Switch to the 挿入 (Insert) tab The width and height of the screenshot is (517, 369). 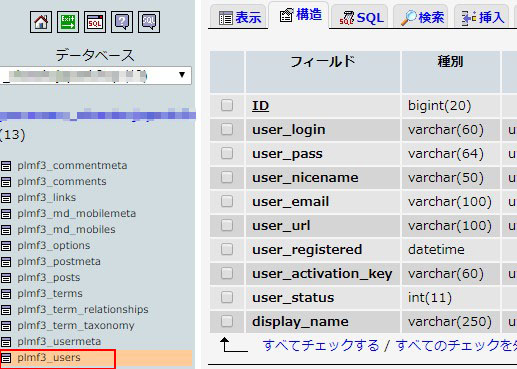[x=483, y=17]
